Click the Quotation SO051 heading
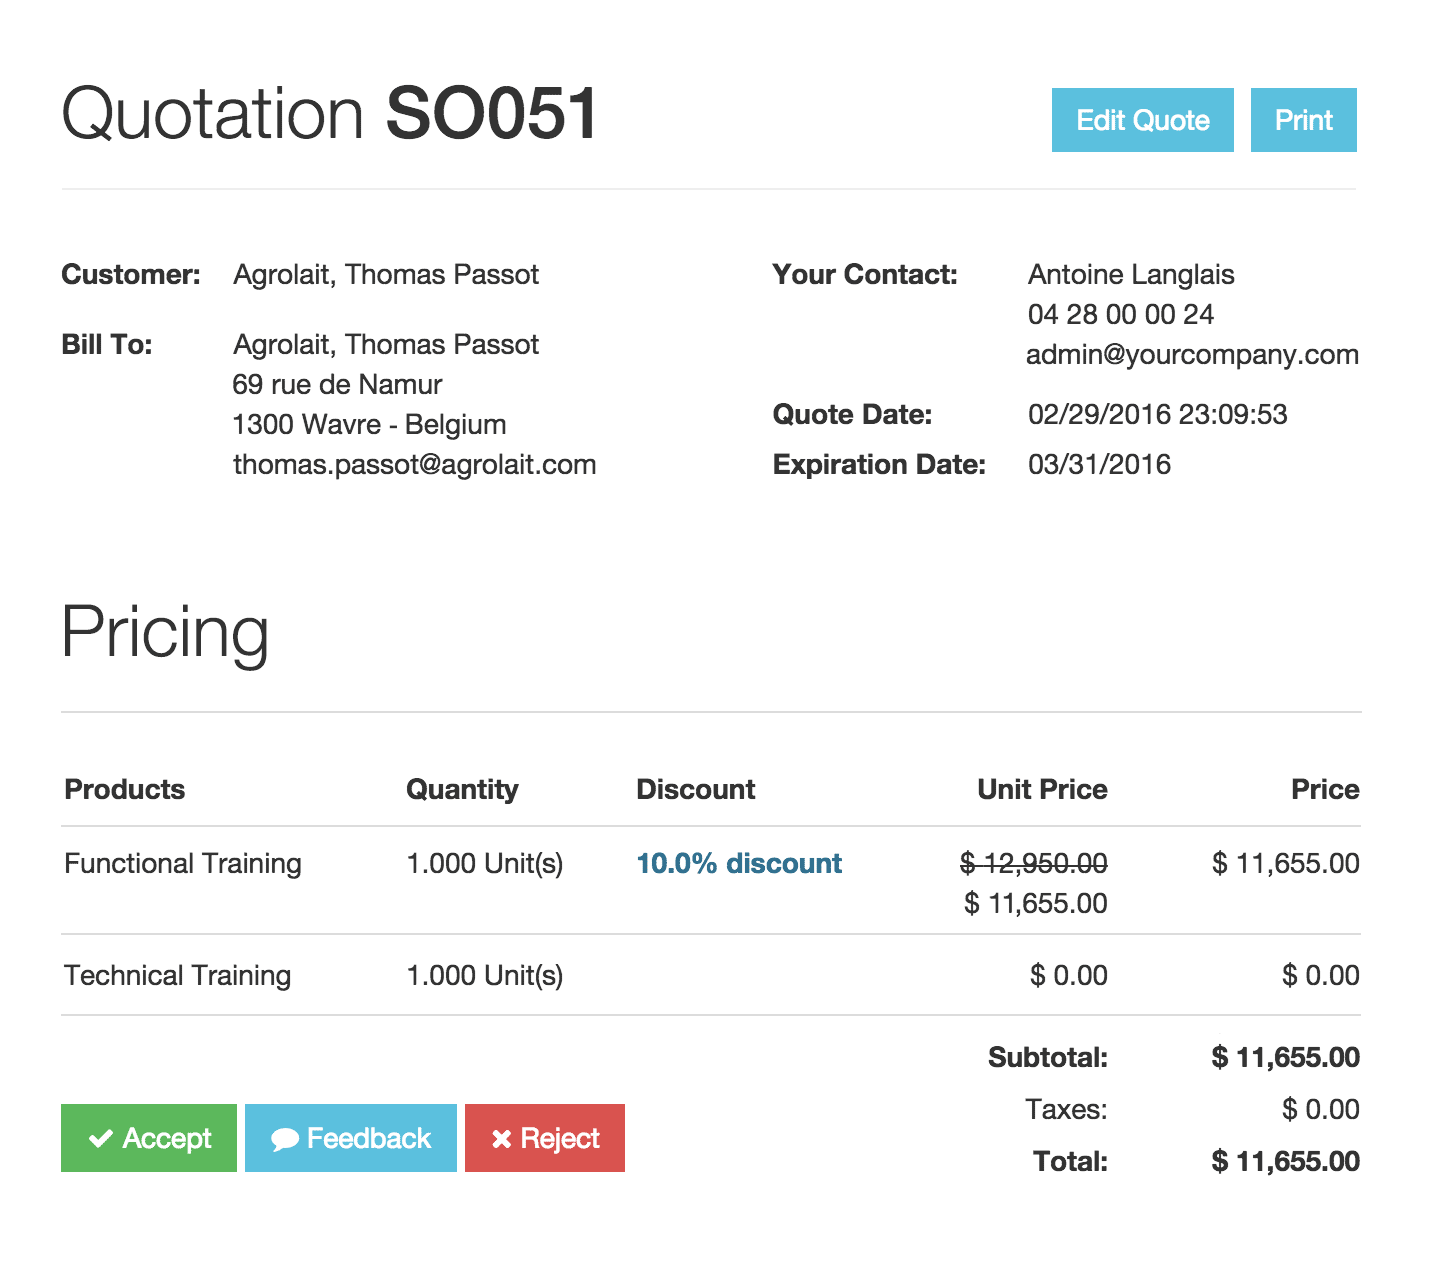 (328, 112)
